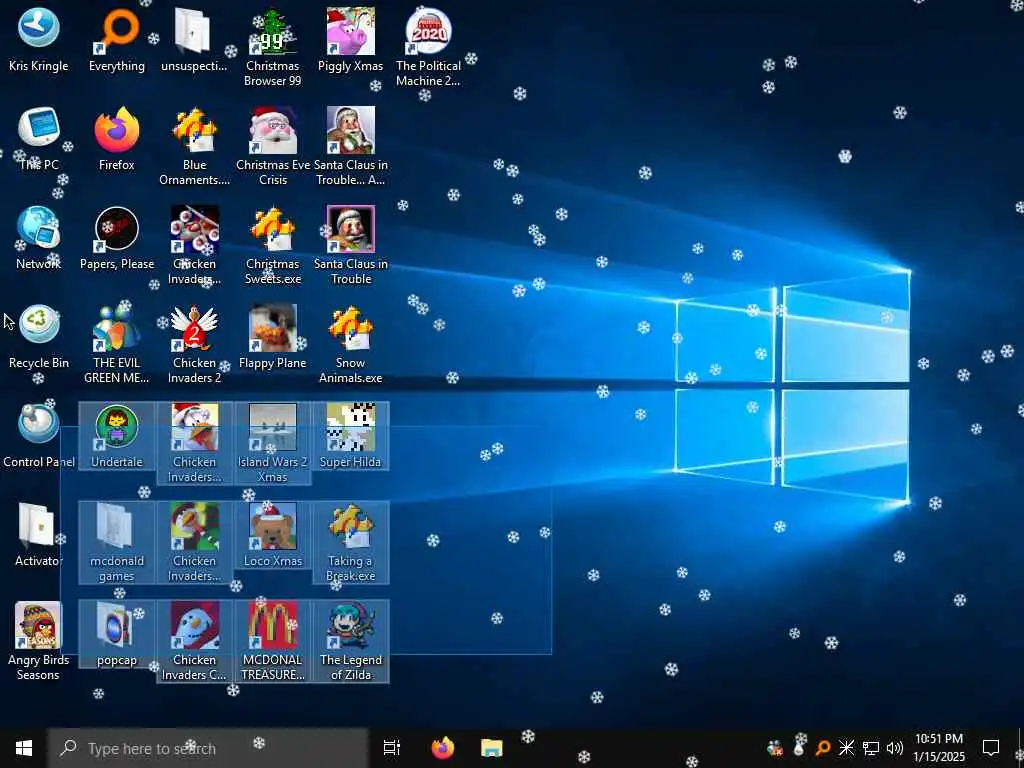Open network status in system tray

pyautogui.click(x=871, y=748)
